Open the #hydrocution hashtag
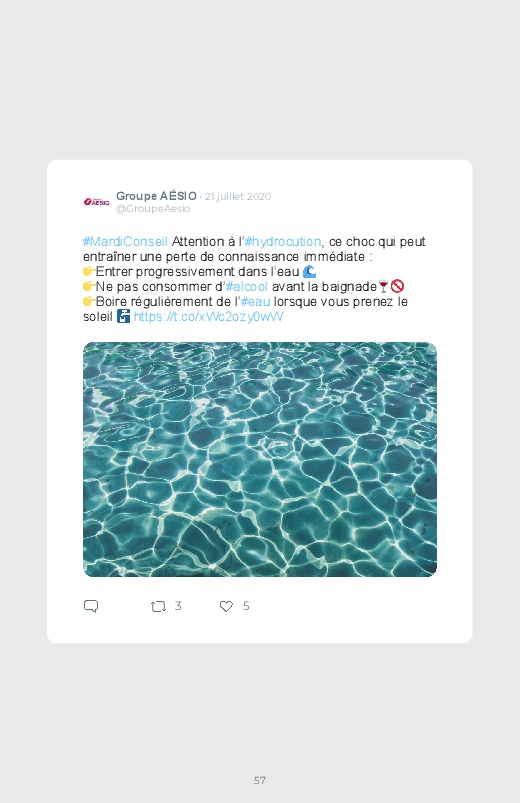This screenshot has height=803, width=520. (283, 241)
